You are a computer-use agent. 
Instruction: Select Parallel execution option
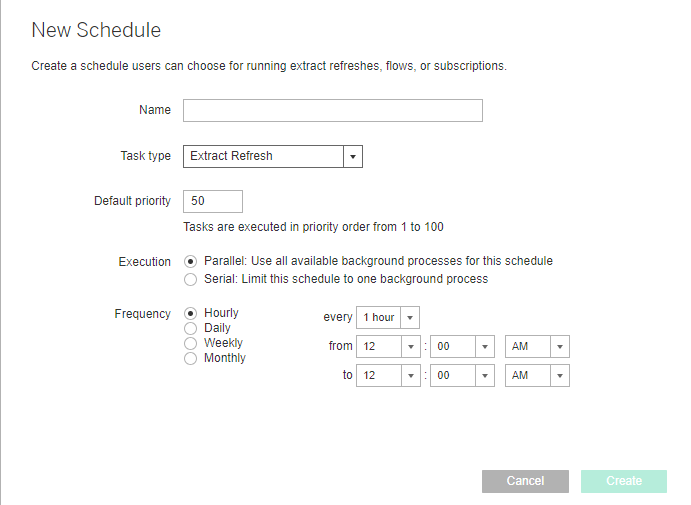click(191, 261)
